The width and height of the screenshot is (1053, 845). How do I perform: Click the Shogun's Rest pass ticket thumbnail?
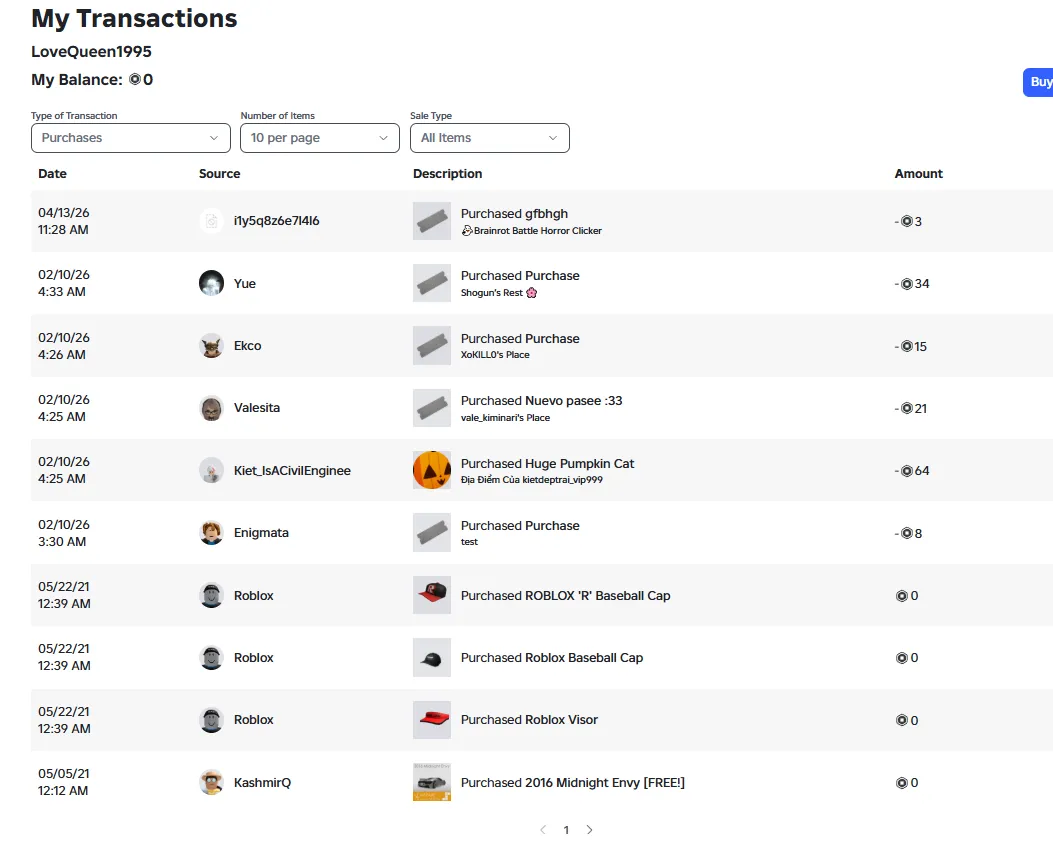point(432,283)
